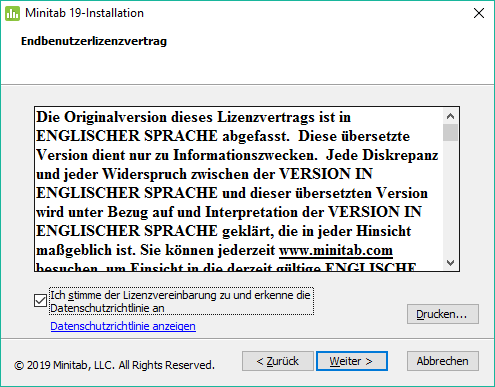This screenshot has width=495, height=387.
Task: Click the license scrollbar up arrow
Action: (x=450, y=116)
